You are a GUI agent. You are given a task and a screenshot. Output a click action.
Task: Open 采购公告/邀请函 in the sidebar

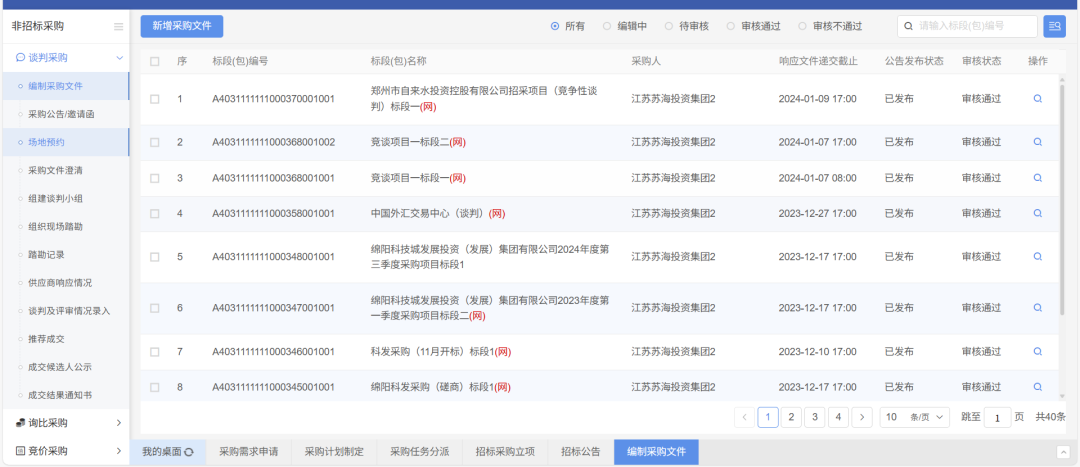[61, 114]
